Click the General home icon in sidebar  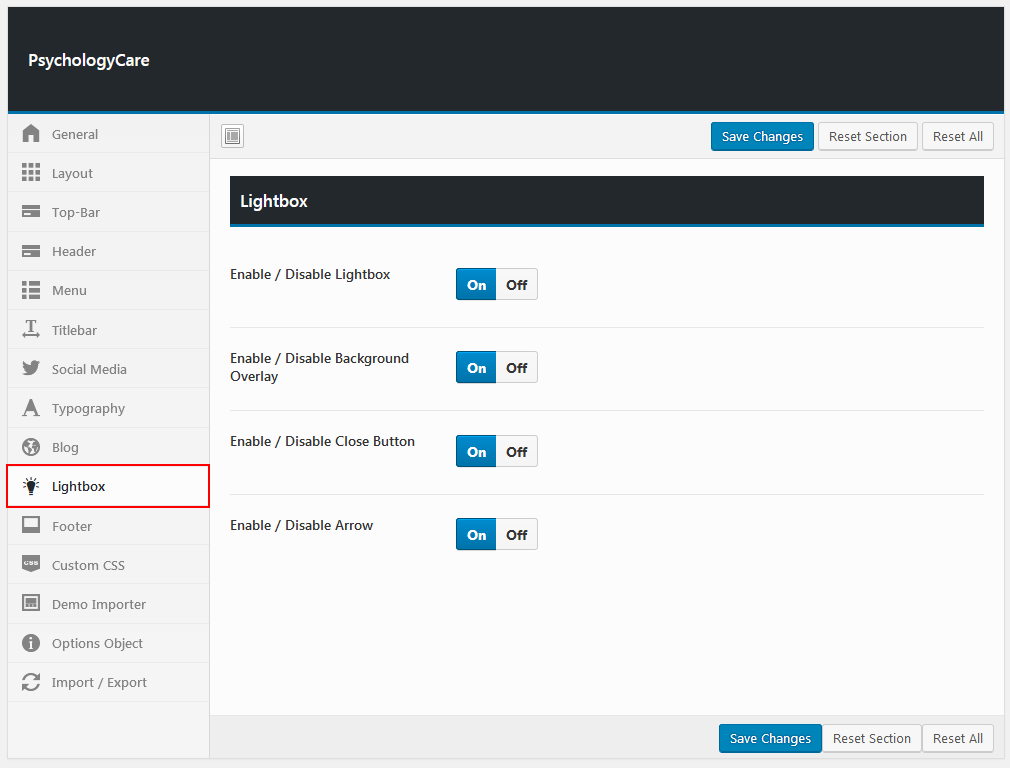coord(31,134)
